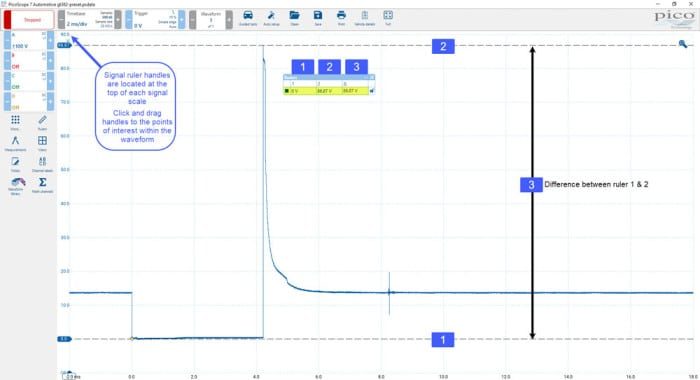This screenshot has height=380, width=700.
Task: Open the Measurements tool
Action: [x=15, y=143]
